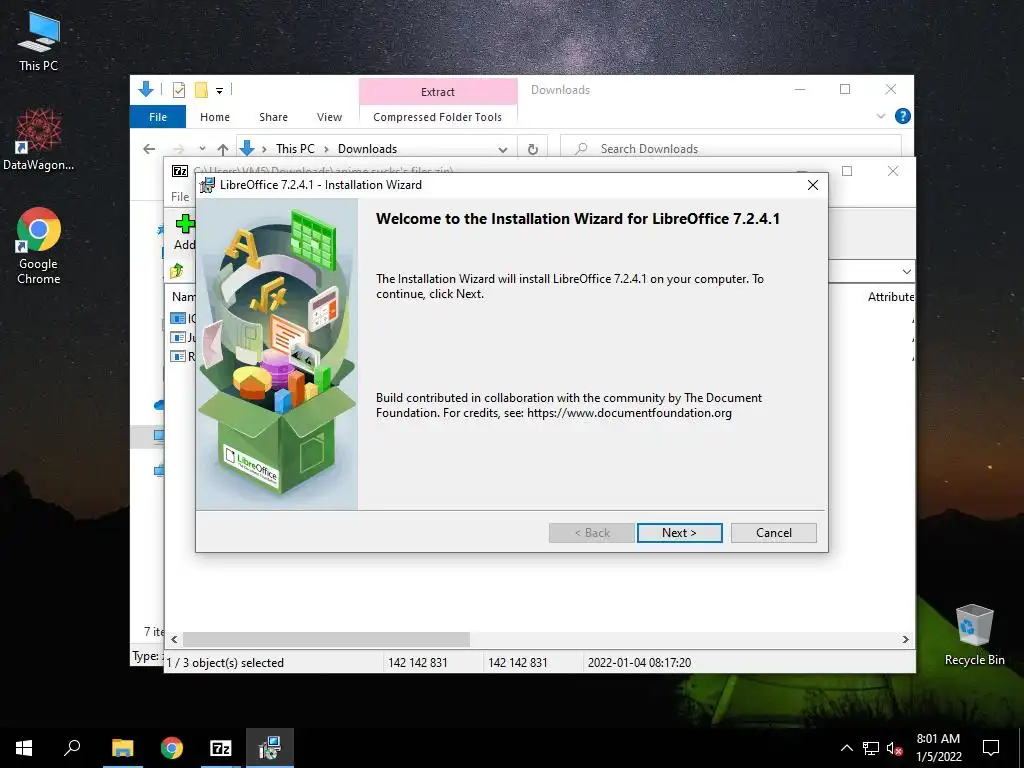Refresh the Downloads folder
Image resolution: width=1024 pixels, height=768 pixels.
tap(532, 149)
